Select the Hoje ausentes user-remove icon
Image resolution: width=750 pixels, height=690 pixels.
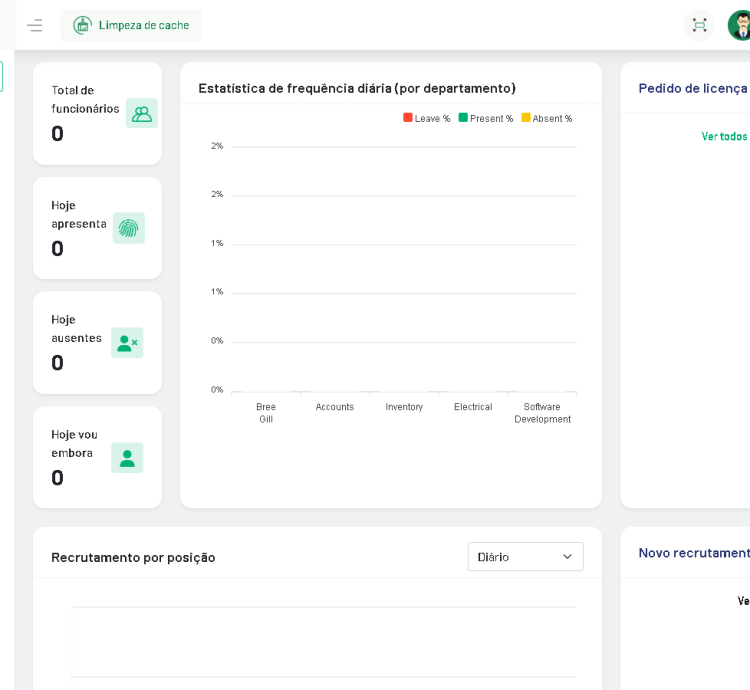point(127,343)
